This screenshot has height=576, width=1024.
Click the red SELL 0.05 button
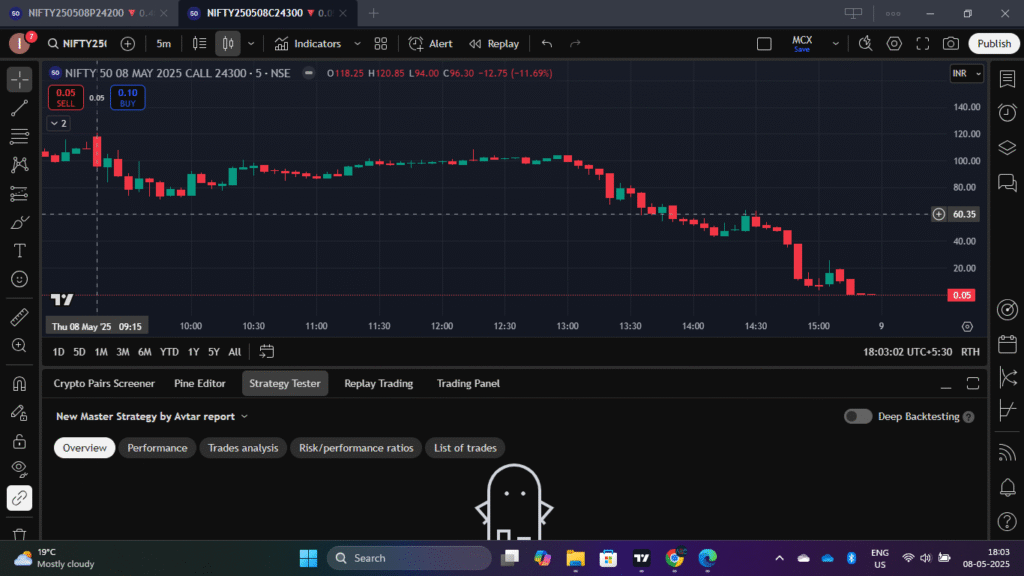[65, 97]
